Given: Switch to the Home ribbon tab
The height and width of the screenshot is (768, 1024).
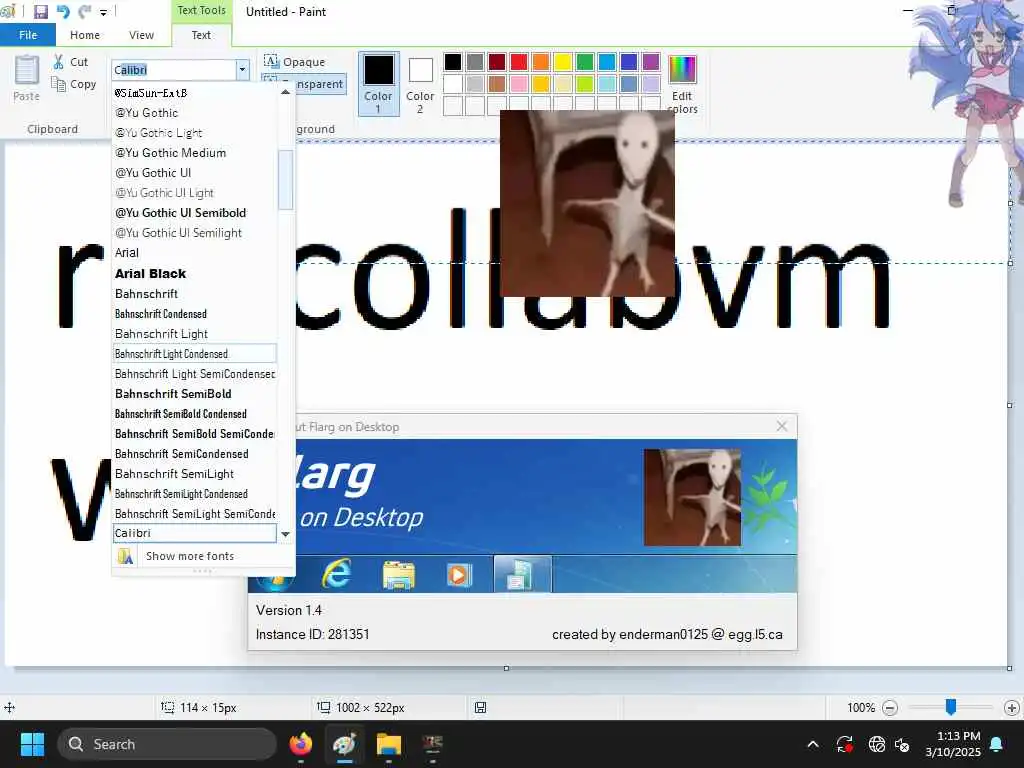Looking at the screenshot, I should (x=85, y=35).
